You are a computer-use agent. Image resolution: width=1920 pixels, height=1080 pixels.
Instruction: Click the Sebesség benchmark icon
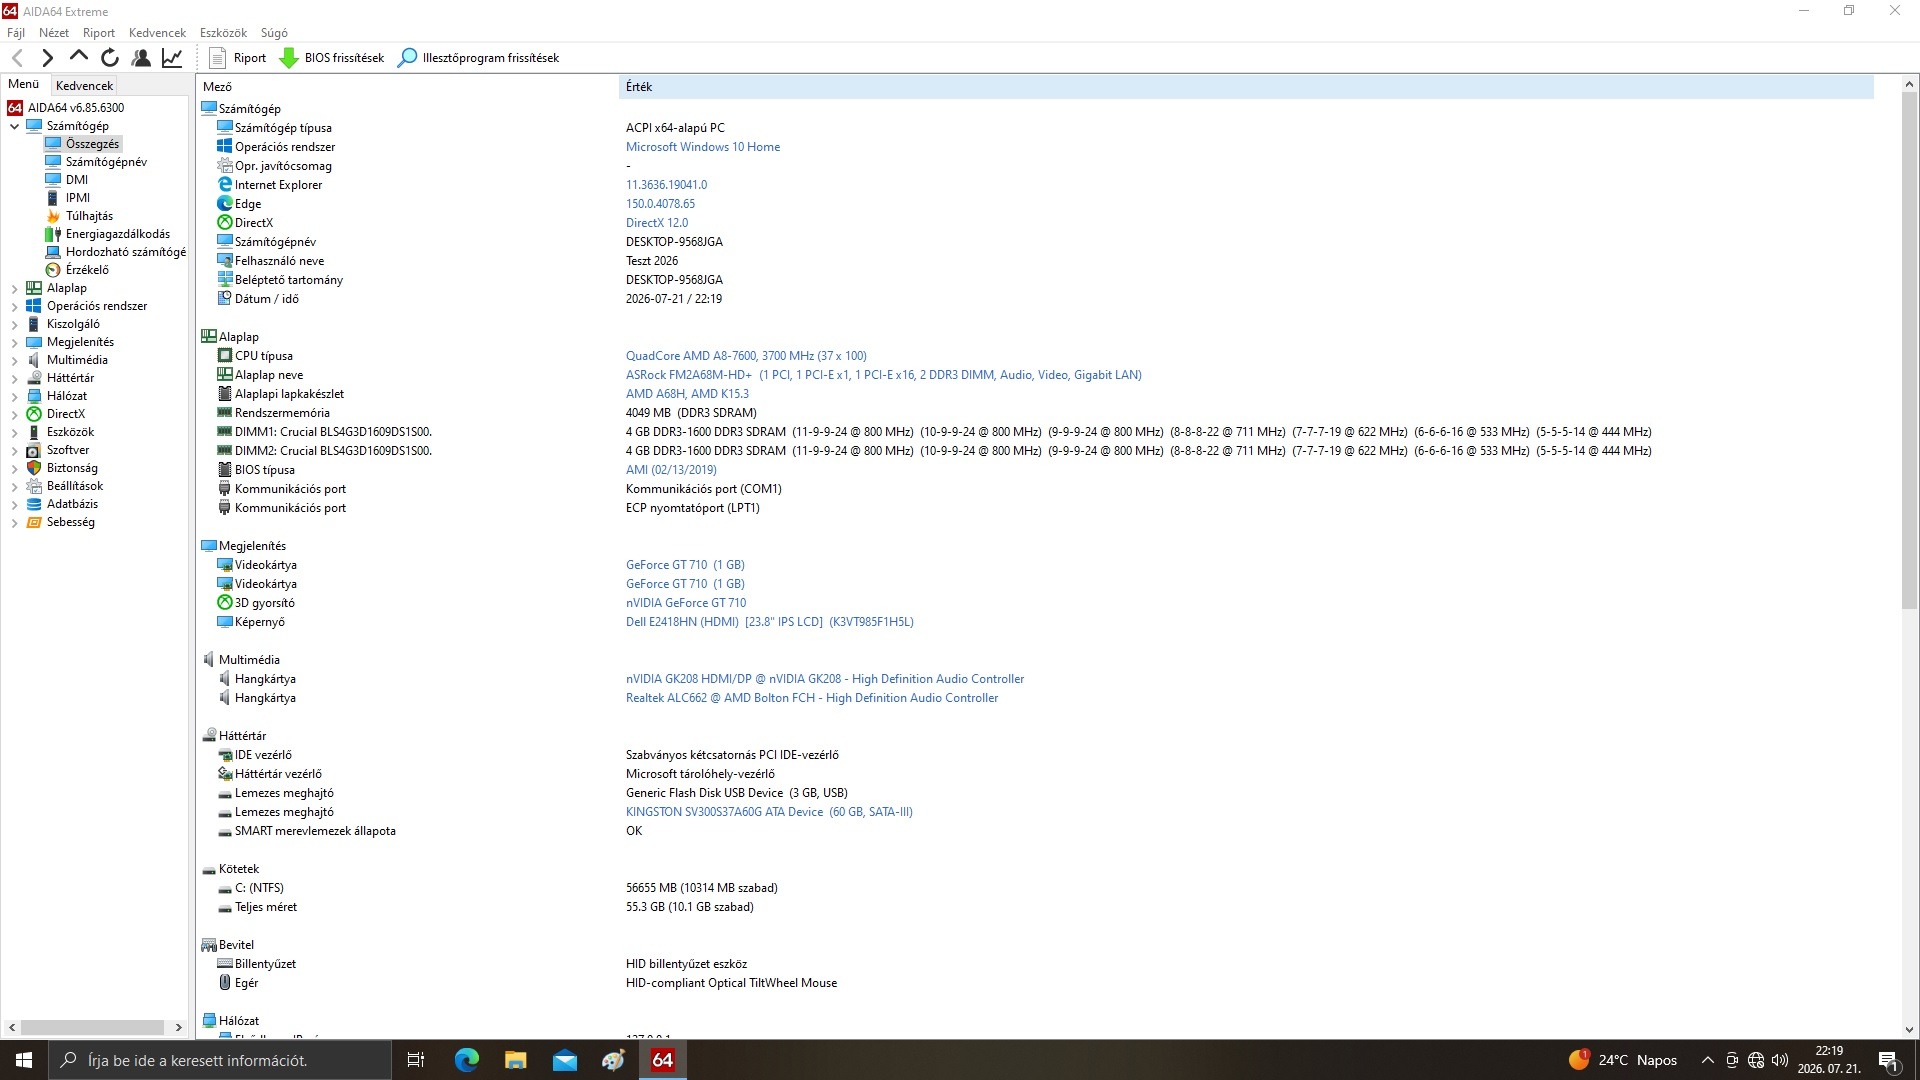pyautogui.click(x=34, y=522)
